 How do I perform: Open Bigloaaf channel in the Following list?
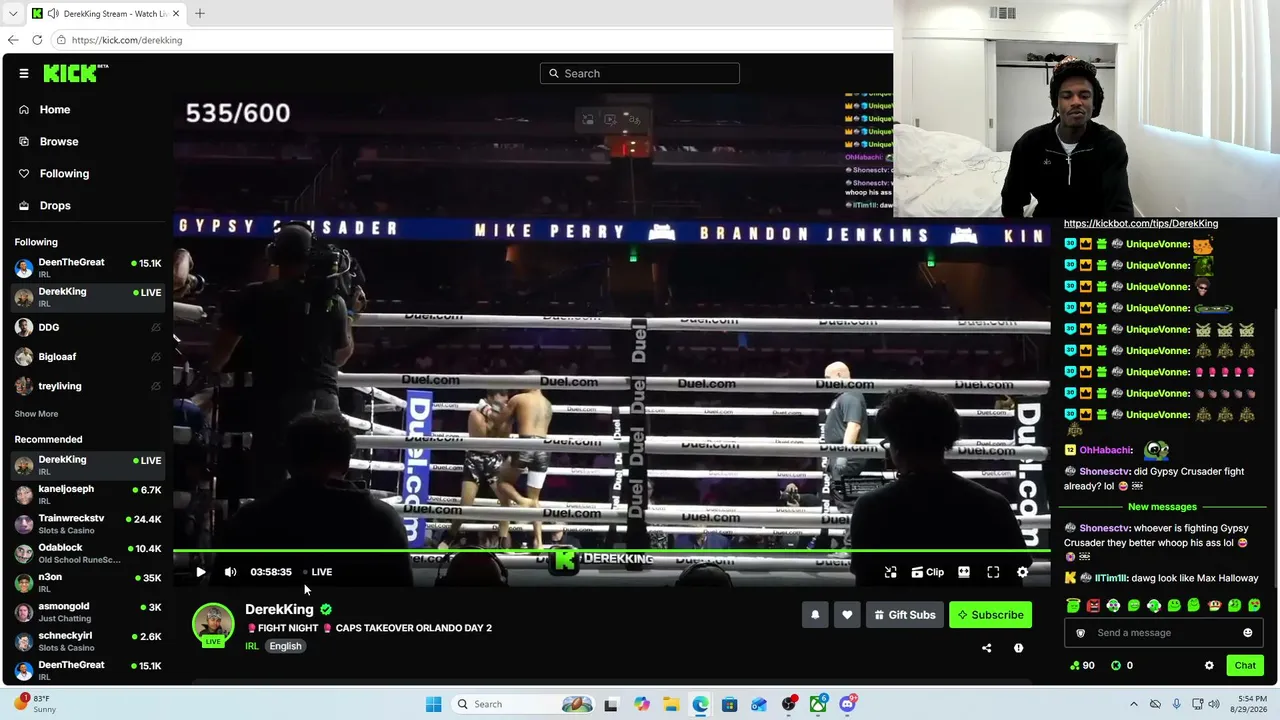point(86,357)
